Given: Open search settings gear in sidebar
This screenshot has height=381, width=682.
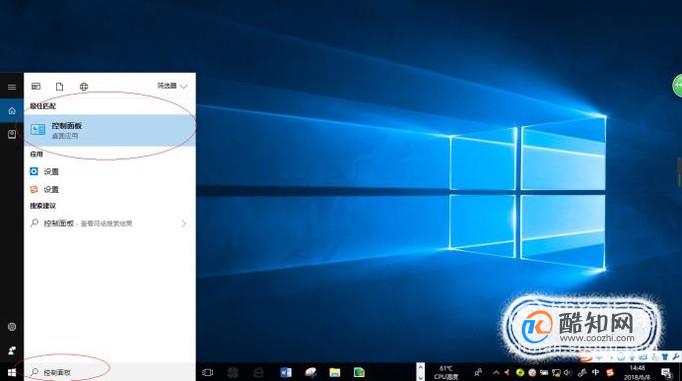Looking at the screenshot, I should coord(12,327).
